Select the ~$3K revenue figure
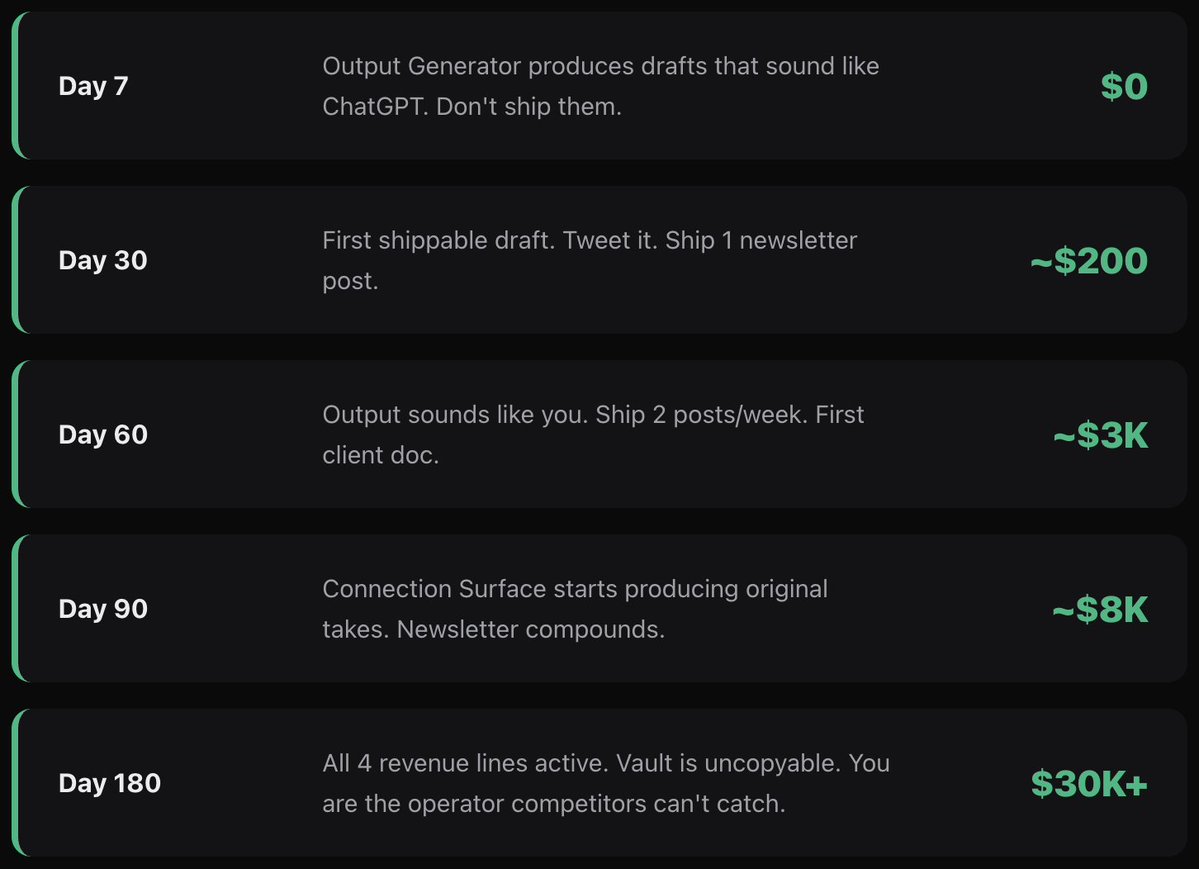 [1100, 435]
